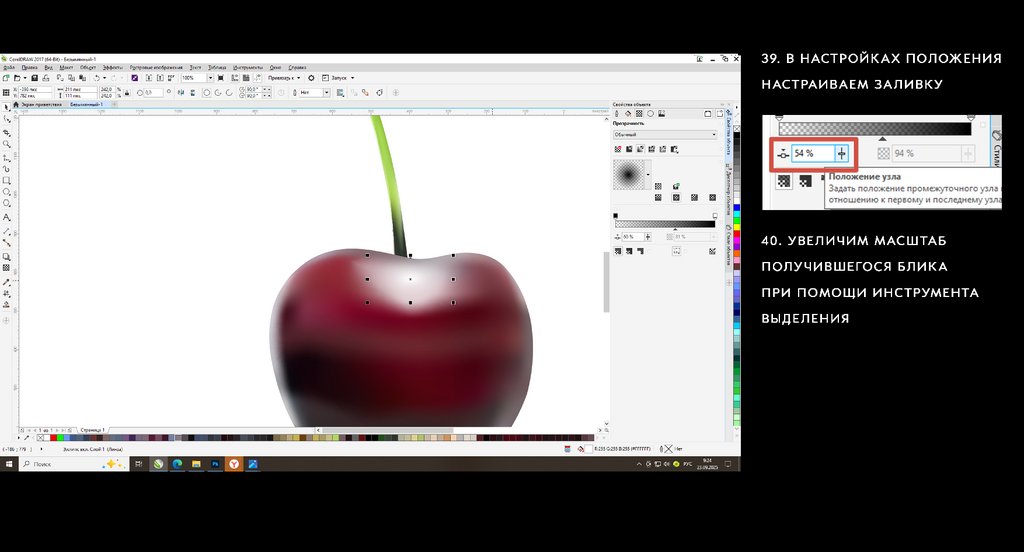Expand the transparency merge mode dropdown
Image resolution: width=1024 pixels, height=552 pixels.
(x=665, y=134)
